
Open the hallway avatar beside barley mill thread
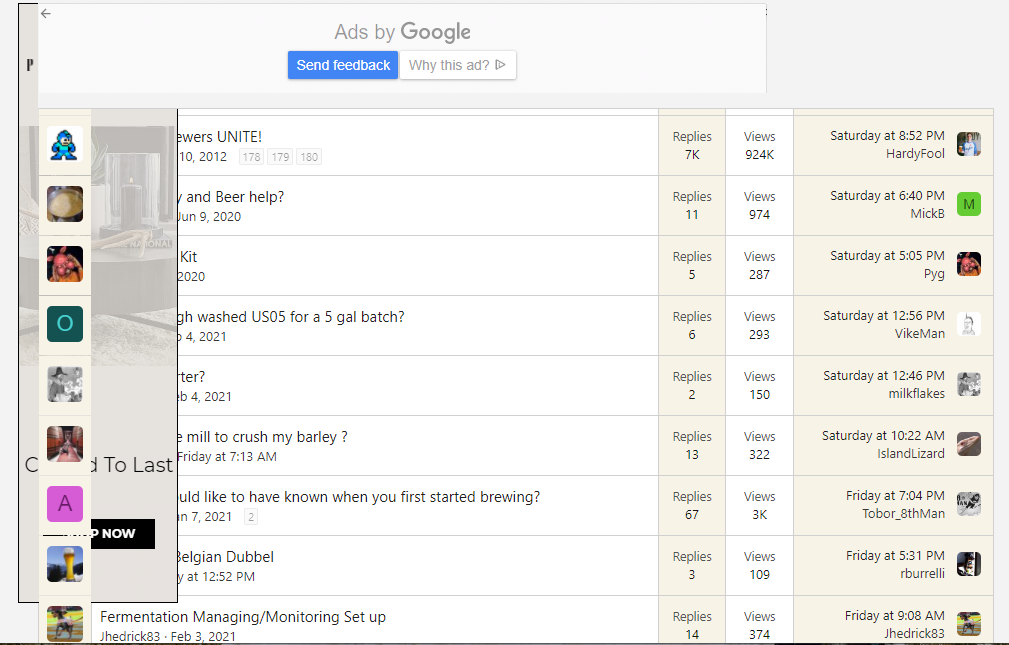[65, 444]
